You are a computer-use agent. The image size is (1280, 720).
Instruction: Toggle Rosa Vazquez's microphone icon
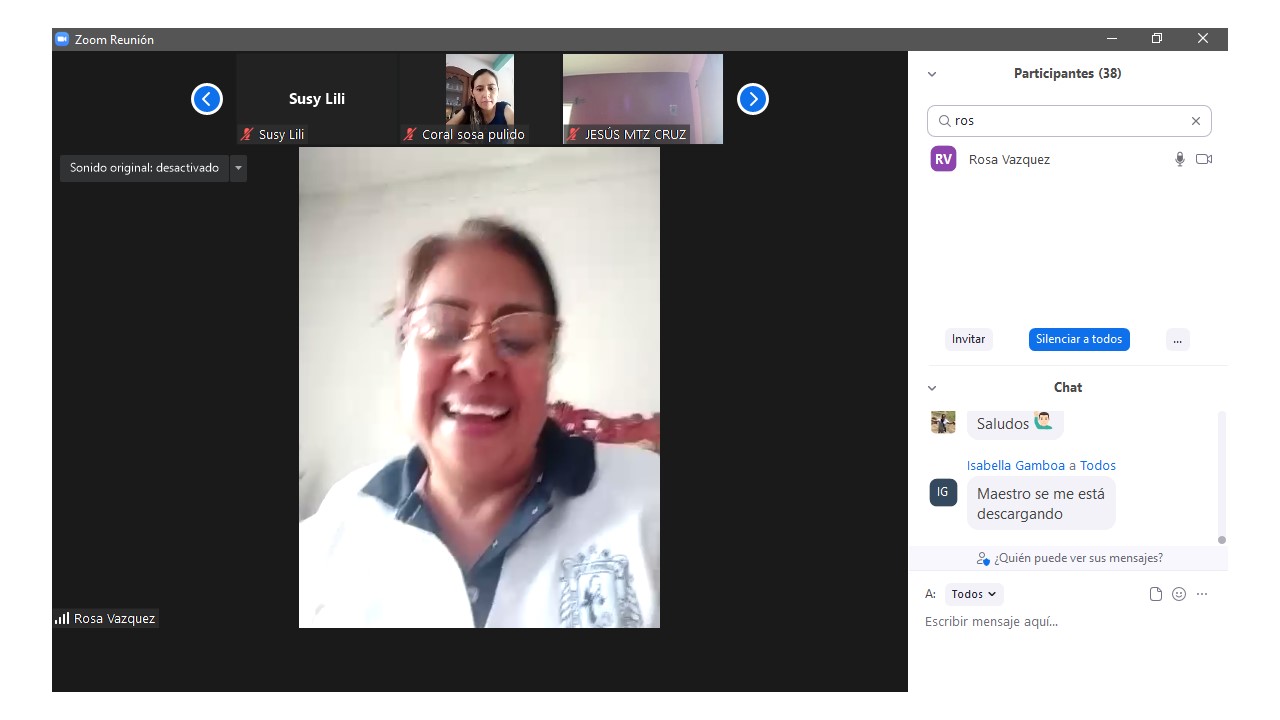[1180, 159]
